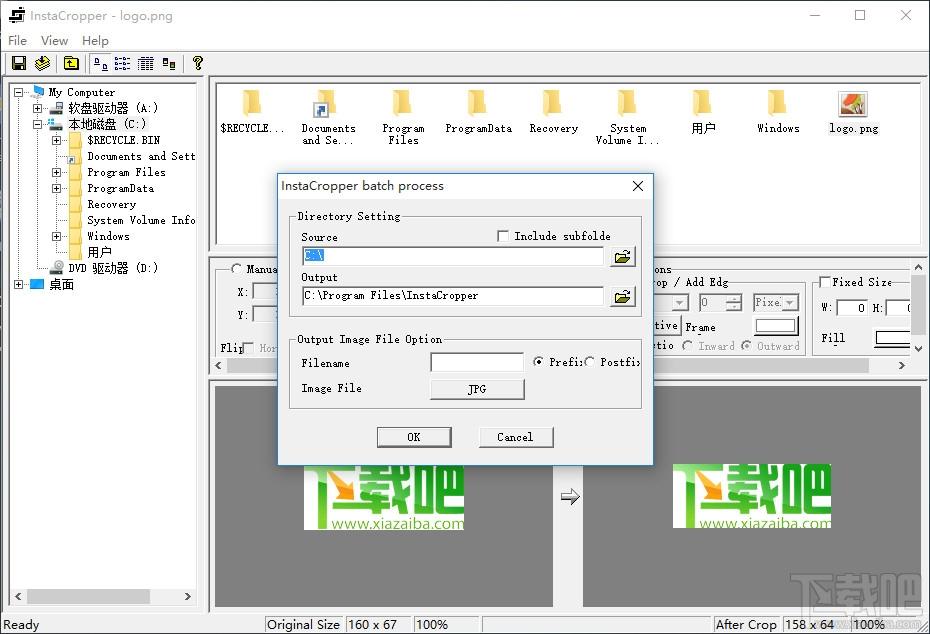Click Cancel in batch process dialog
930x634 pixels.
(x=515, y=437)
